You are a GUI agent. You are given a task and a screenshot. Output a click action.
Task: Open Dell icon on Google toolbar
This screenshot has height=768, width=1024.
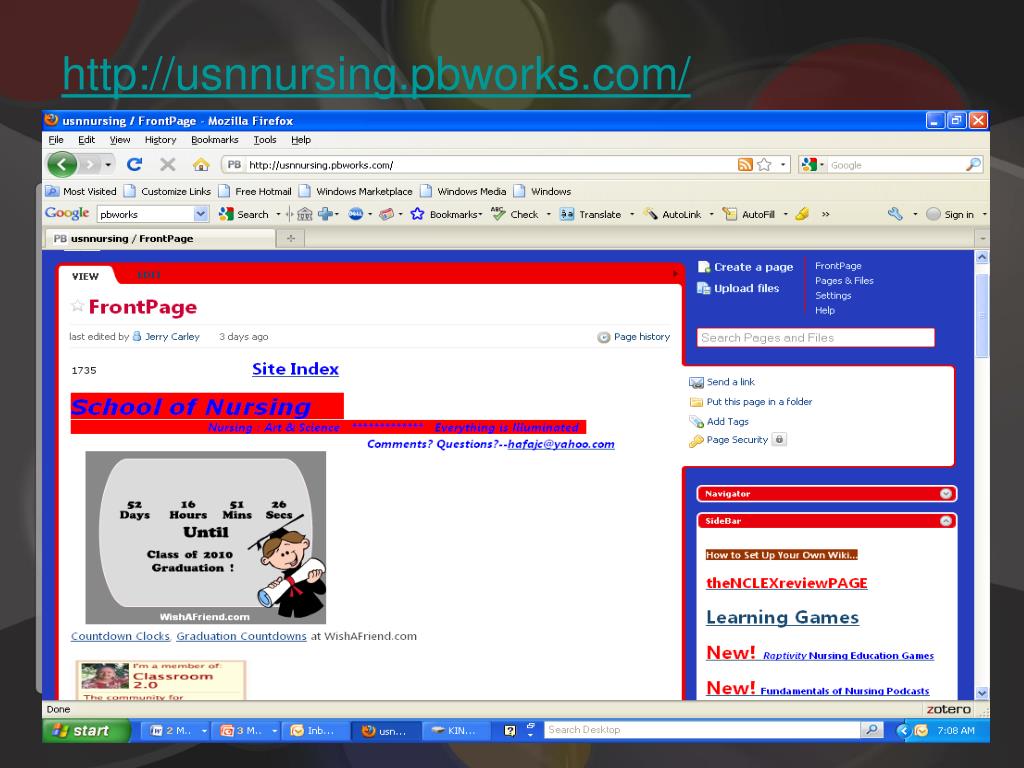(x=356, y=214)
